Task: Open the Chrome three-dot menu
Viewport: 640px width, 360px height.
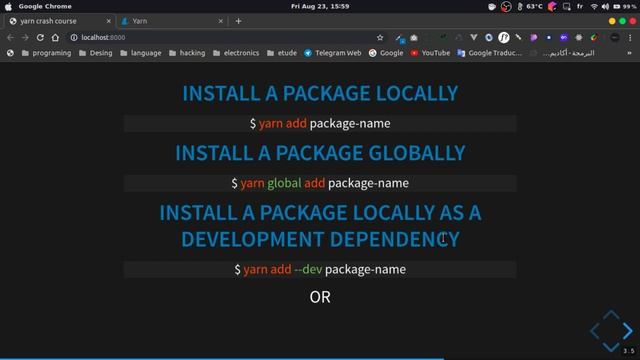Action: [630, 38]
